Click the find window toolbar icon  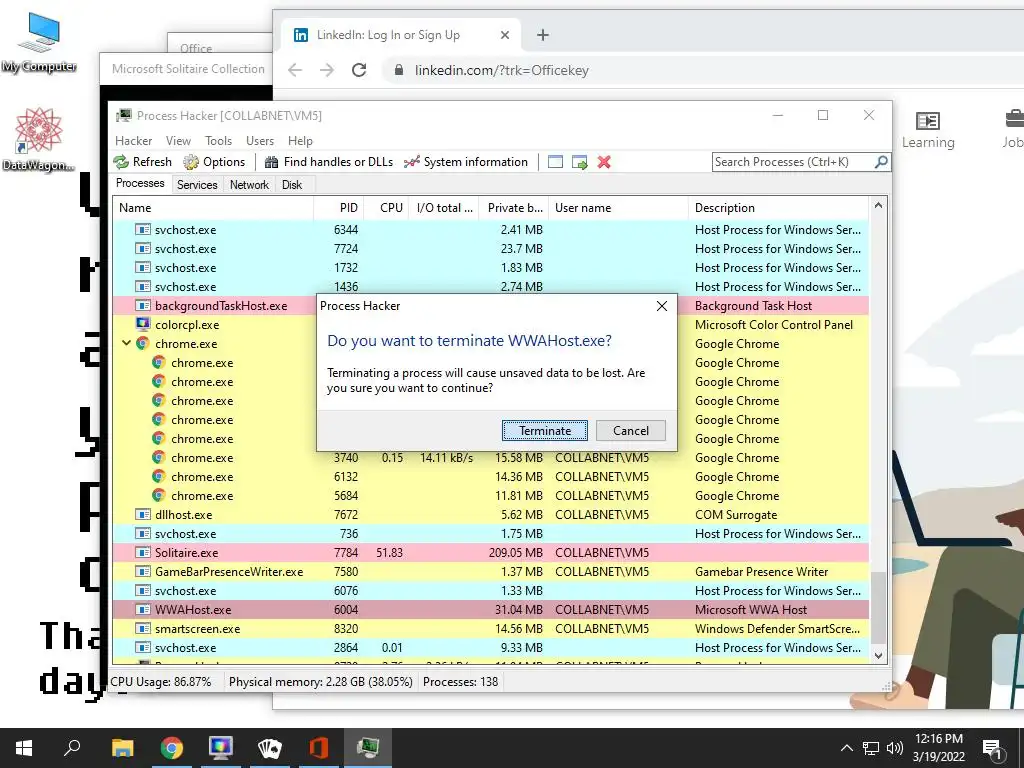coord(555,162)
